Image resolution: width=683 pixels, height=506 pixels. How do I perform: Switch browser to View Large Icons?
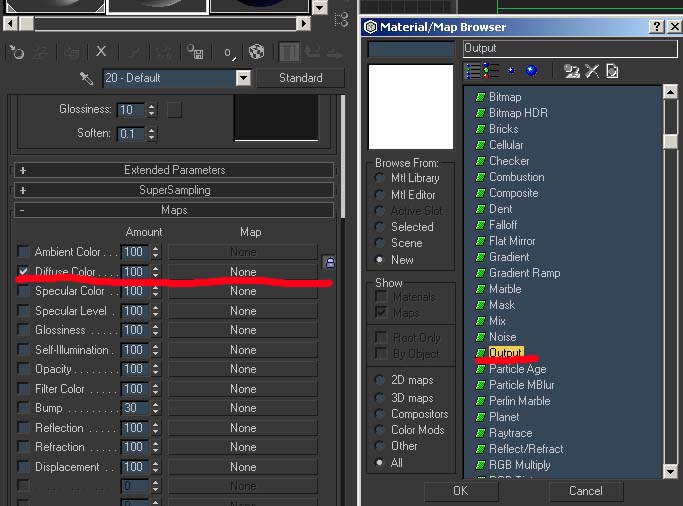[531, 71]
